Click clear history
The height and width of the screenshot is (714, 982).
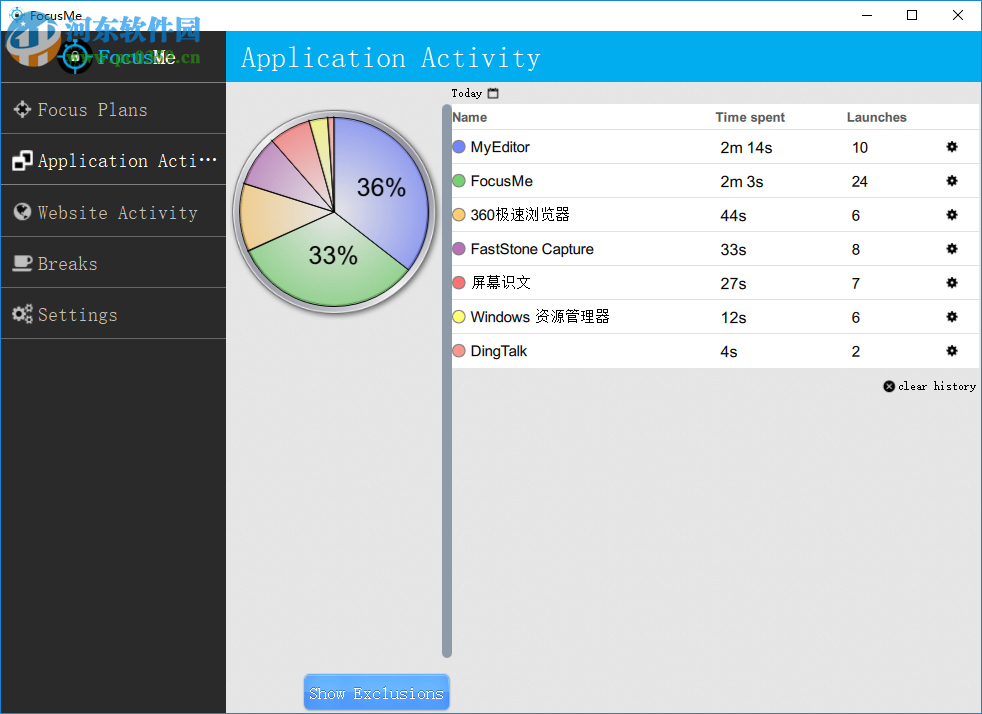pos(930,386)
